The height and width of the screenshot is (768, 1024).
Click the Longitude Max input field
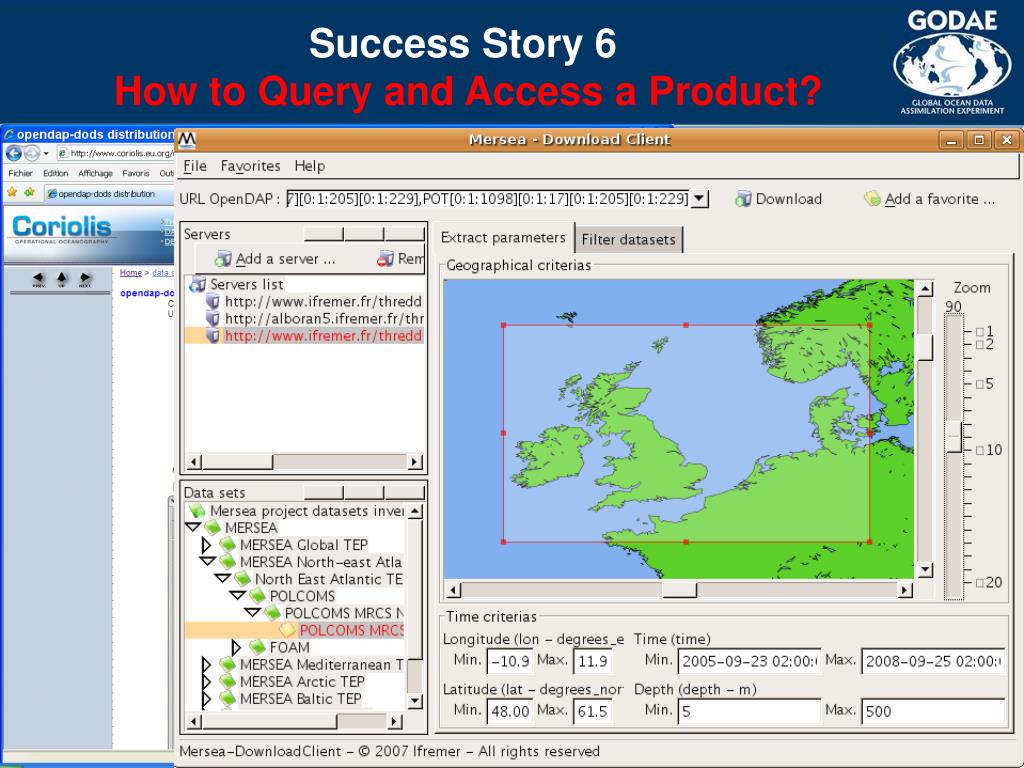coord(593,661)
